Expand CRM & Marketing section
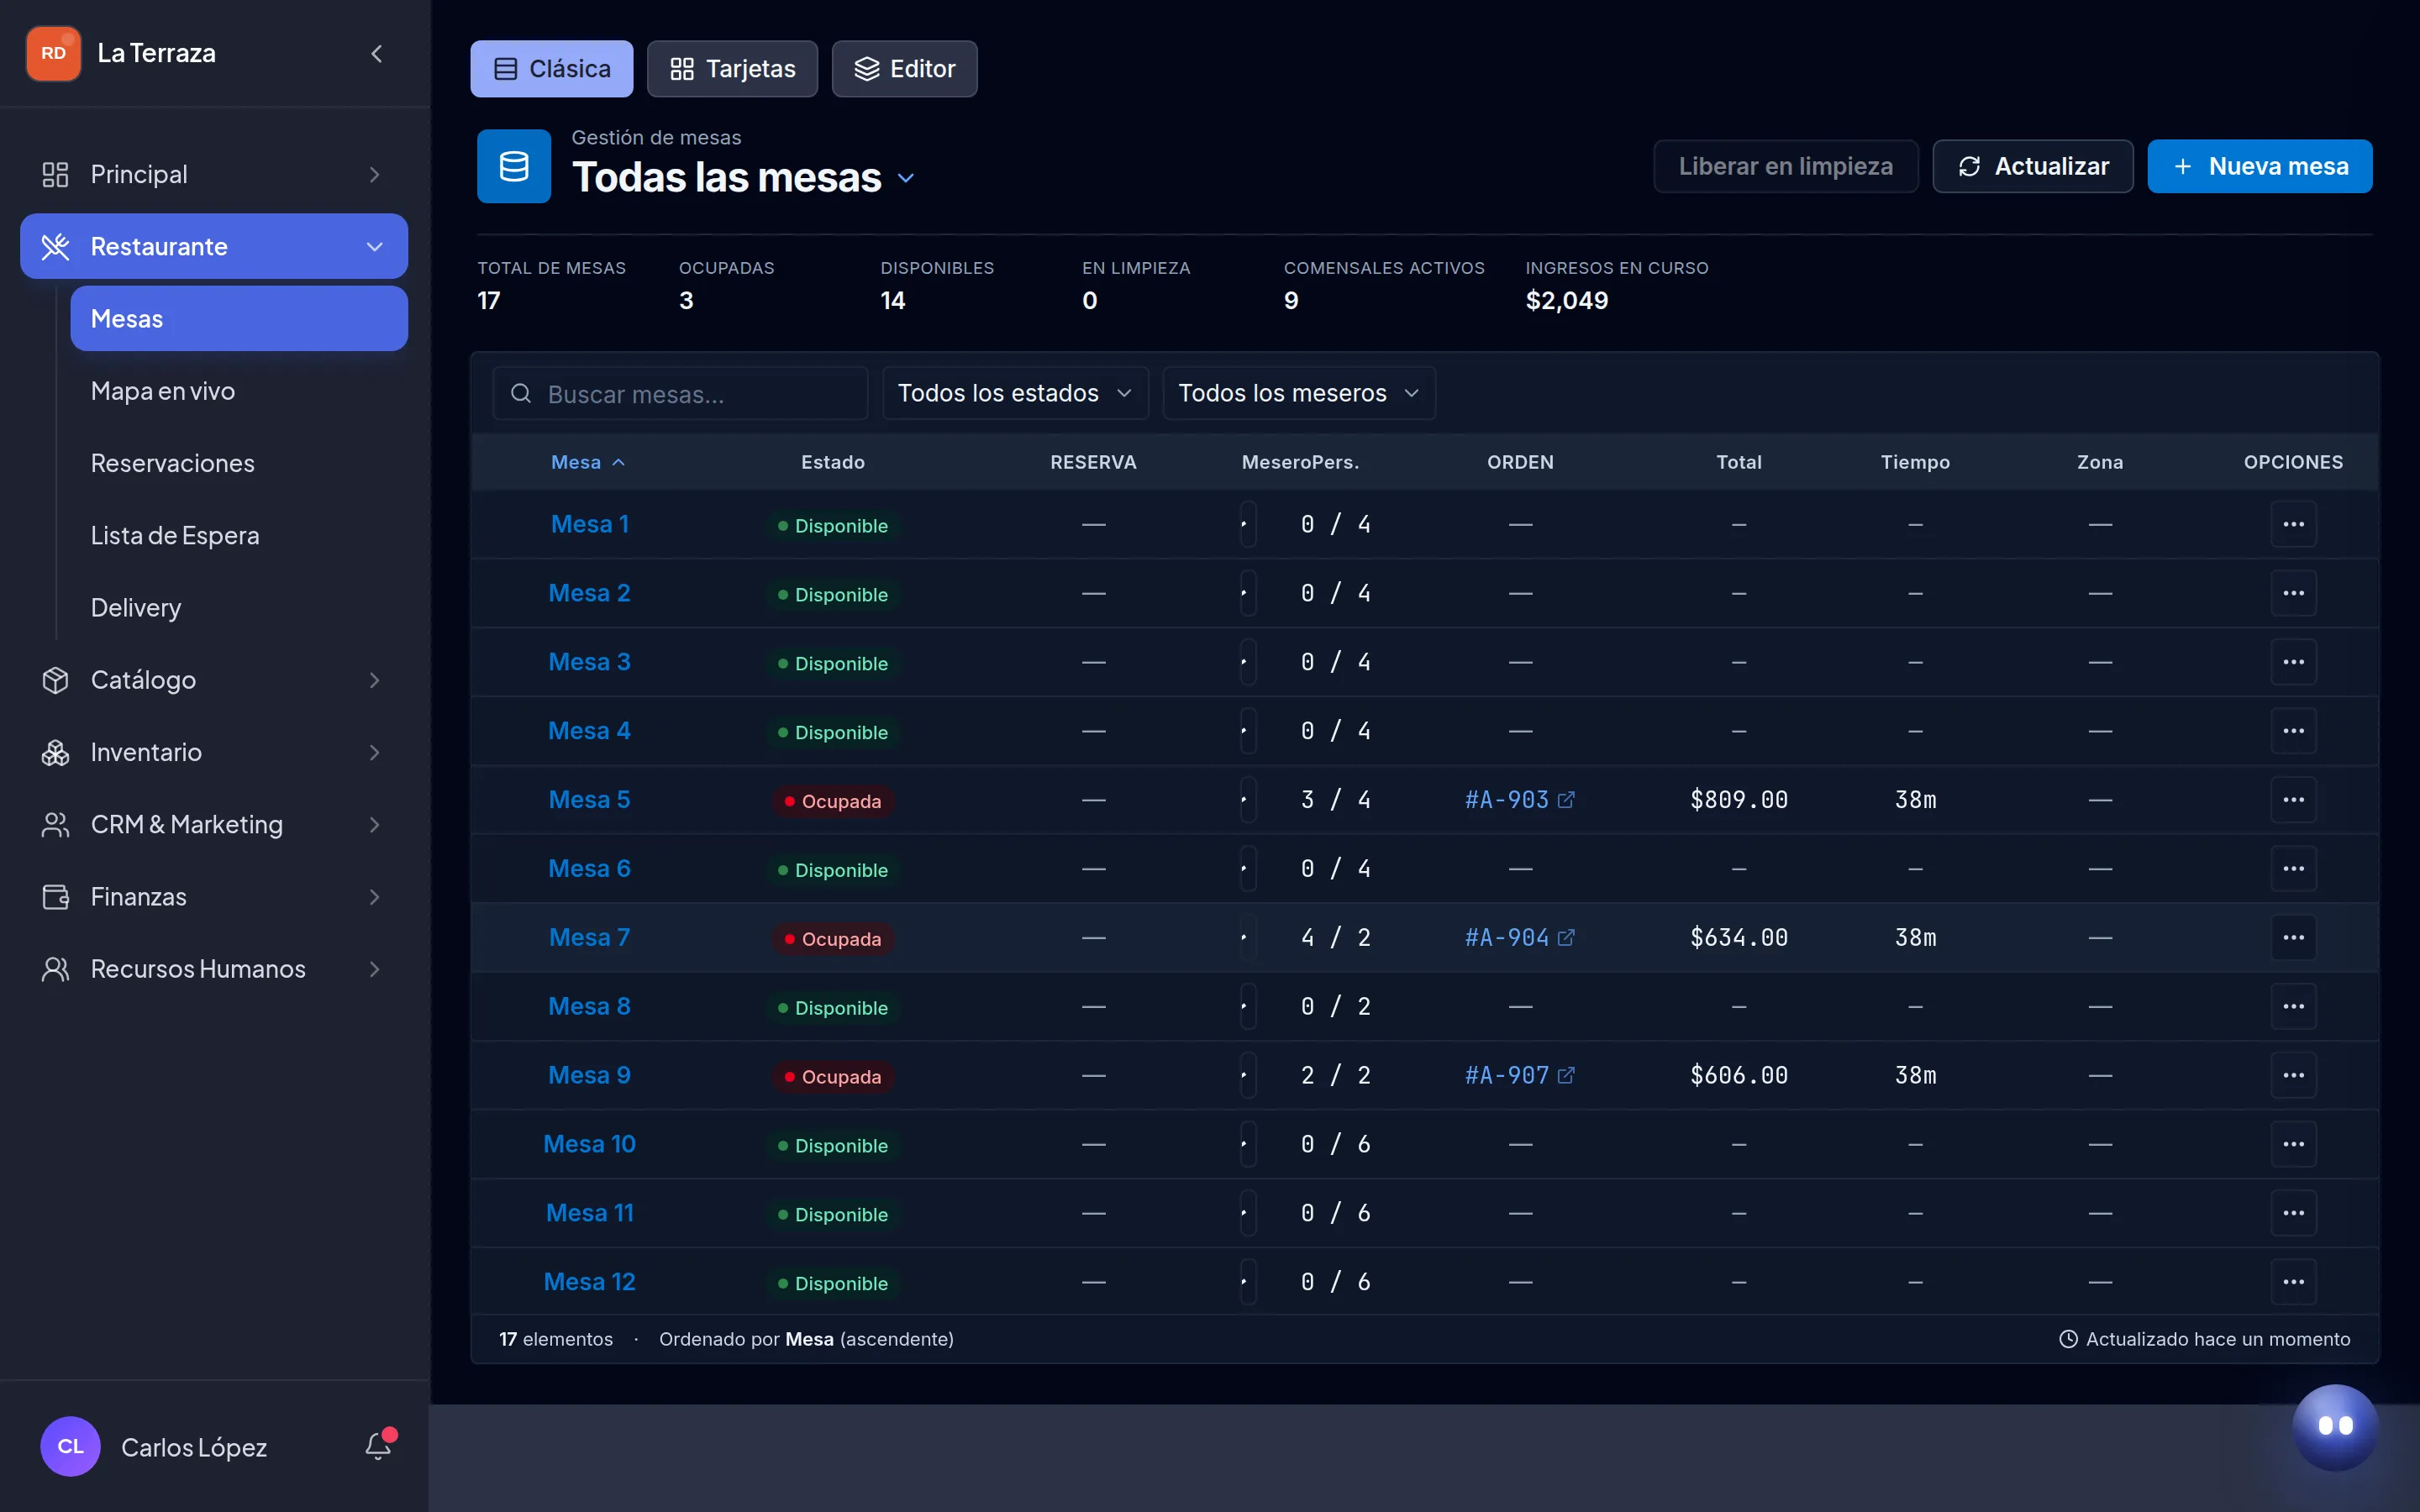Image resolution: width=2420 pixels, height=1512 pixels. pos(214,824)
